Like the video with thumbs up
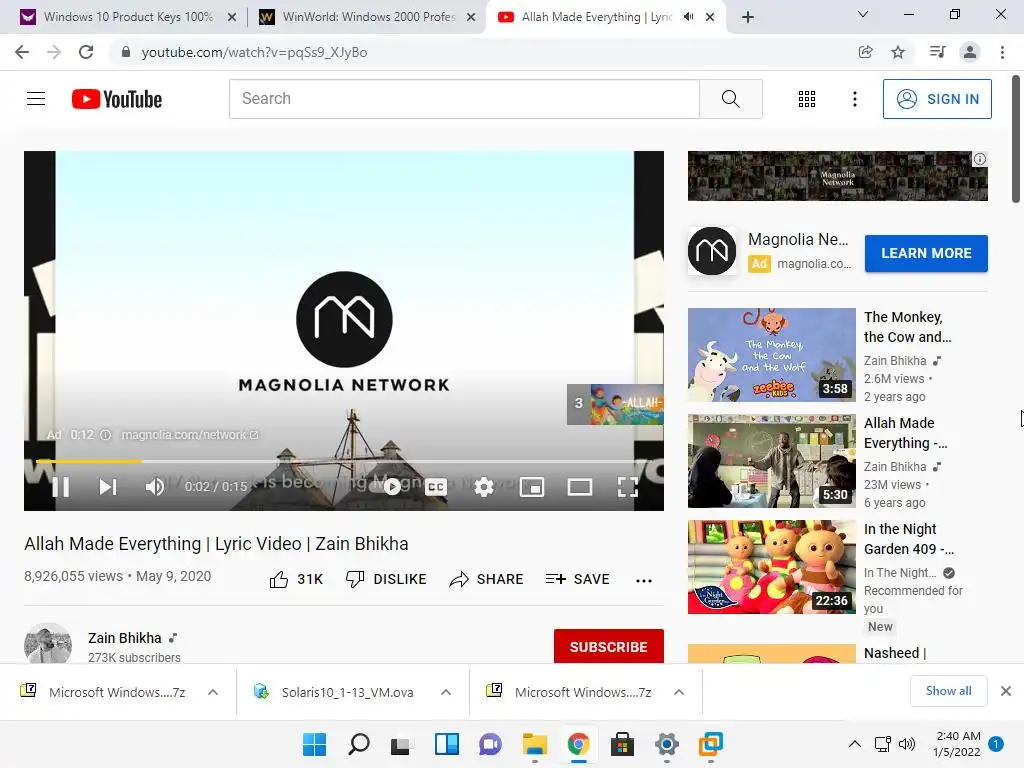The image size is (1024, 768). click(x=296, y=579)
